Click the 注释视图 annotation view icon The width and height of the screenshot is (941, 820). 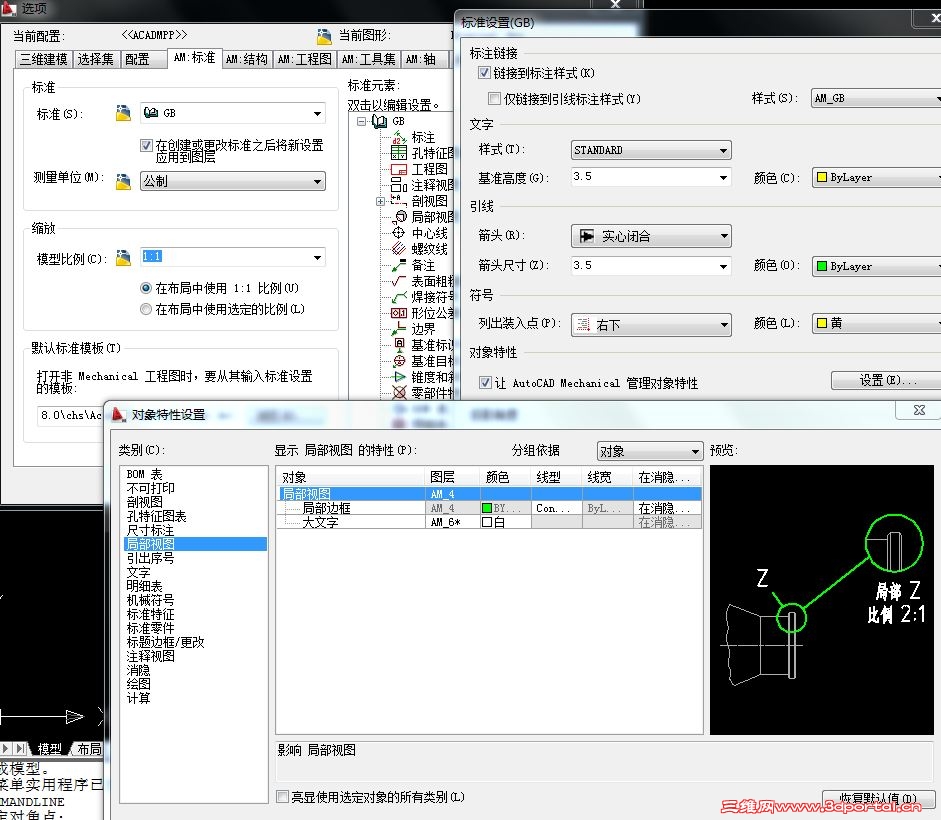pyautogui.click(x=399, y=185)
